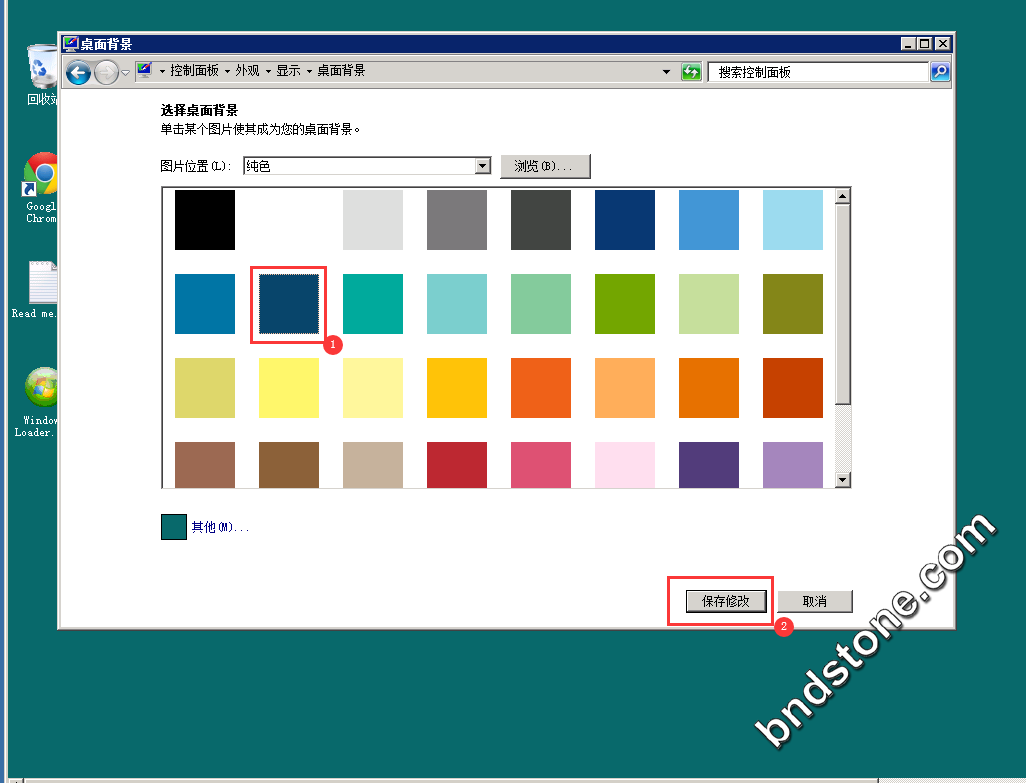Viewport: 1026px width, 783px height.
Task: Click the search magnifier icon
Action: [x=940, y=72]
